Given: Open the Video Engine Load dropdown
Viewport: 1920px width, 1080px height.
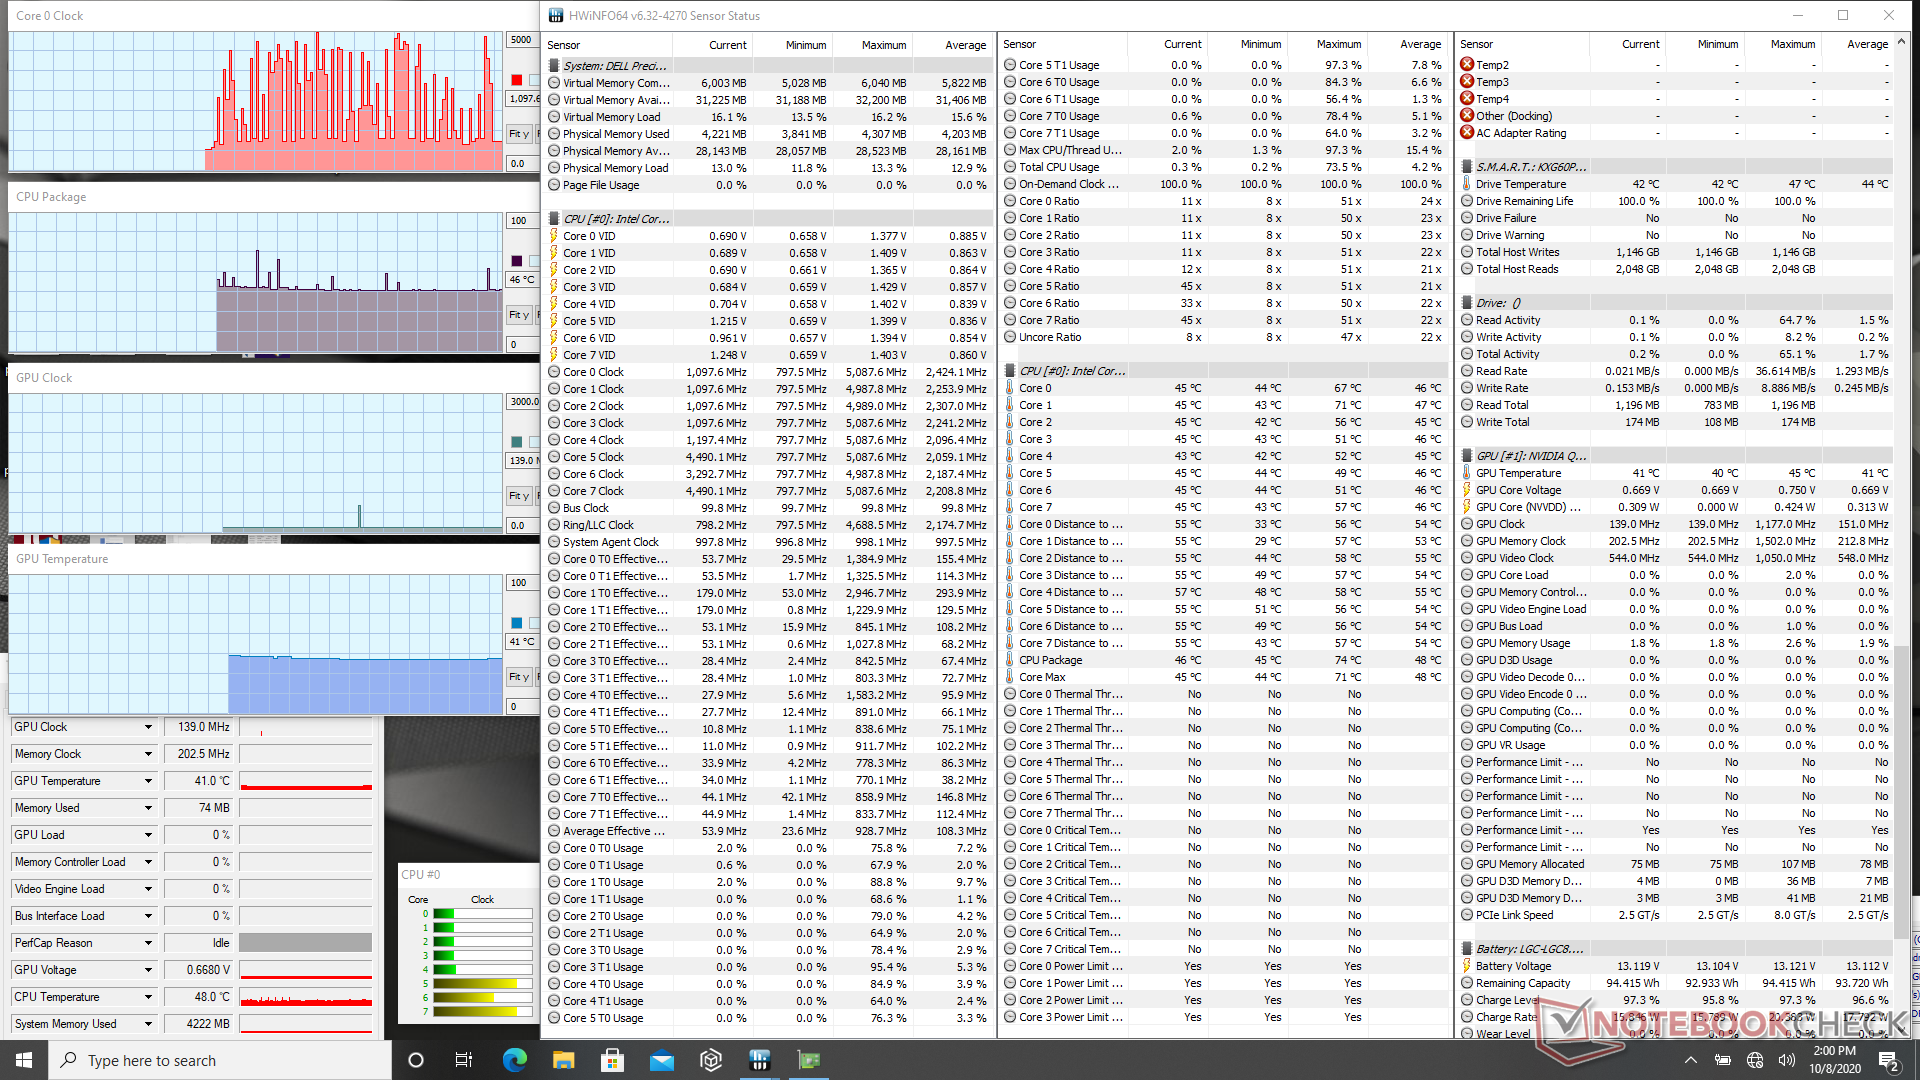Looking at the screenshot, I should click(148, 889).
